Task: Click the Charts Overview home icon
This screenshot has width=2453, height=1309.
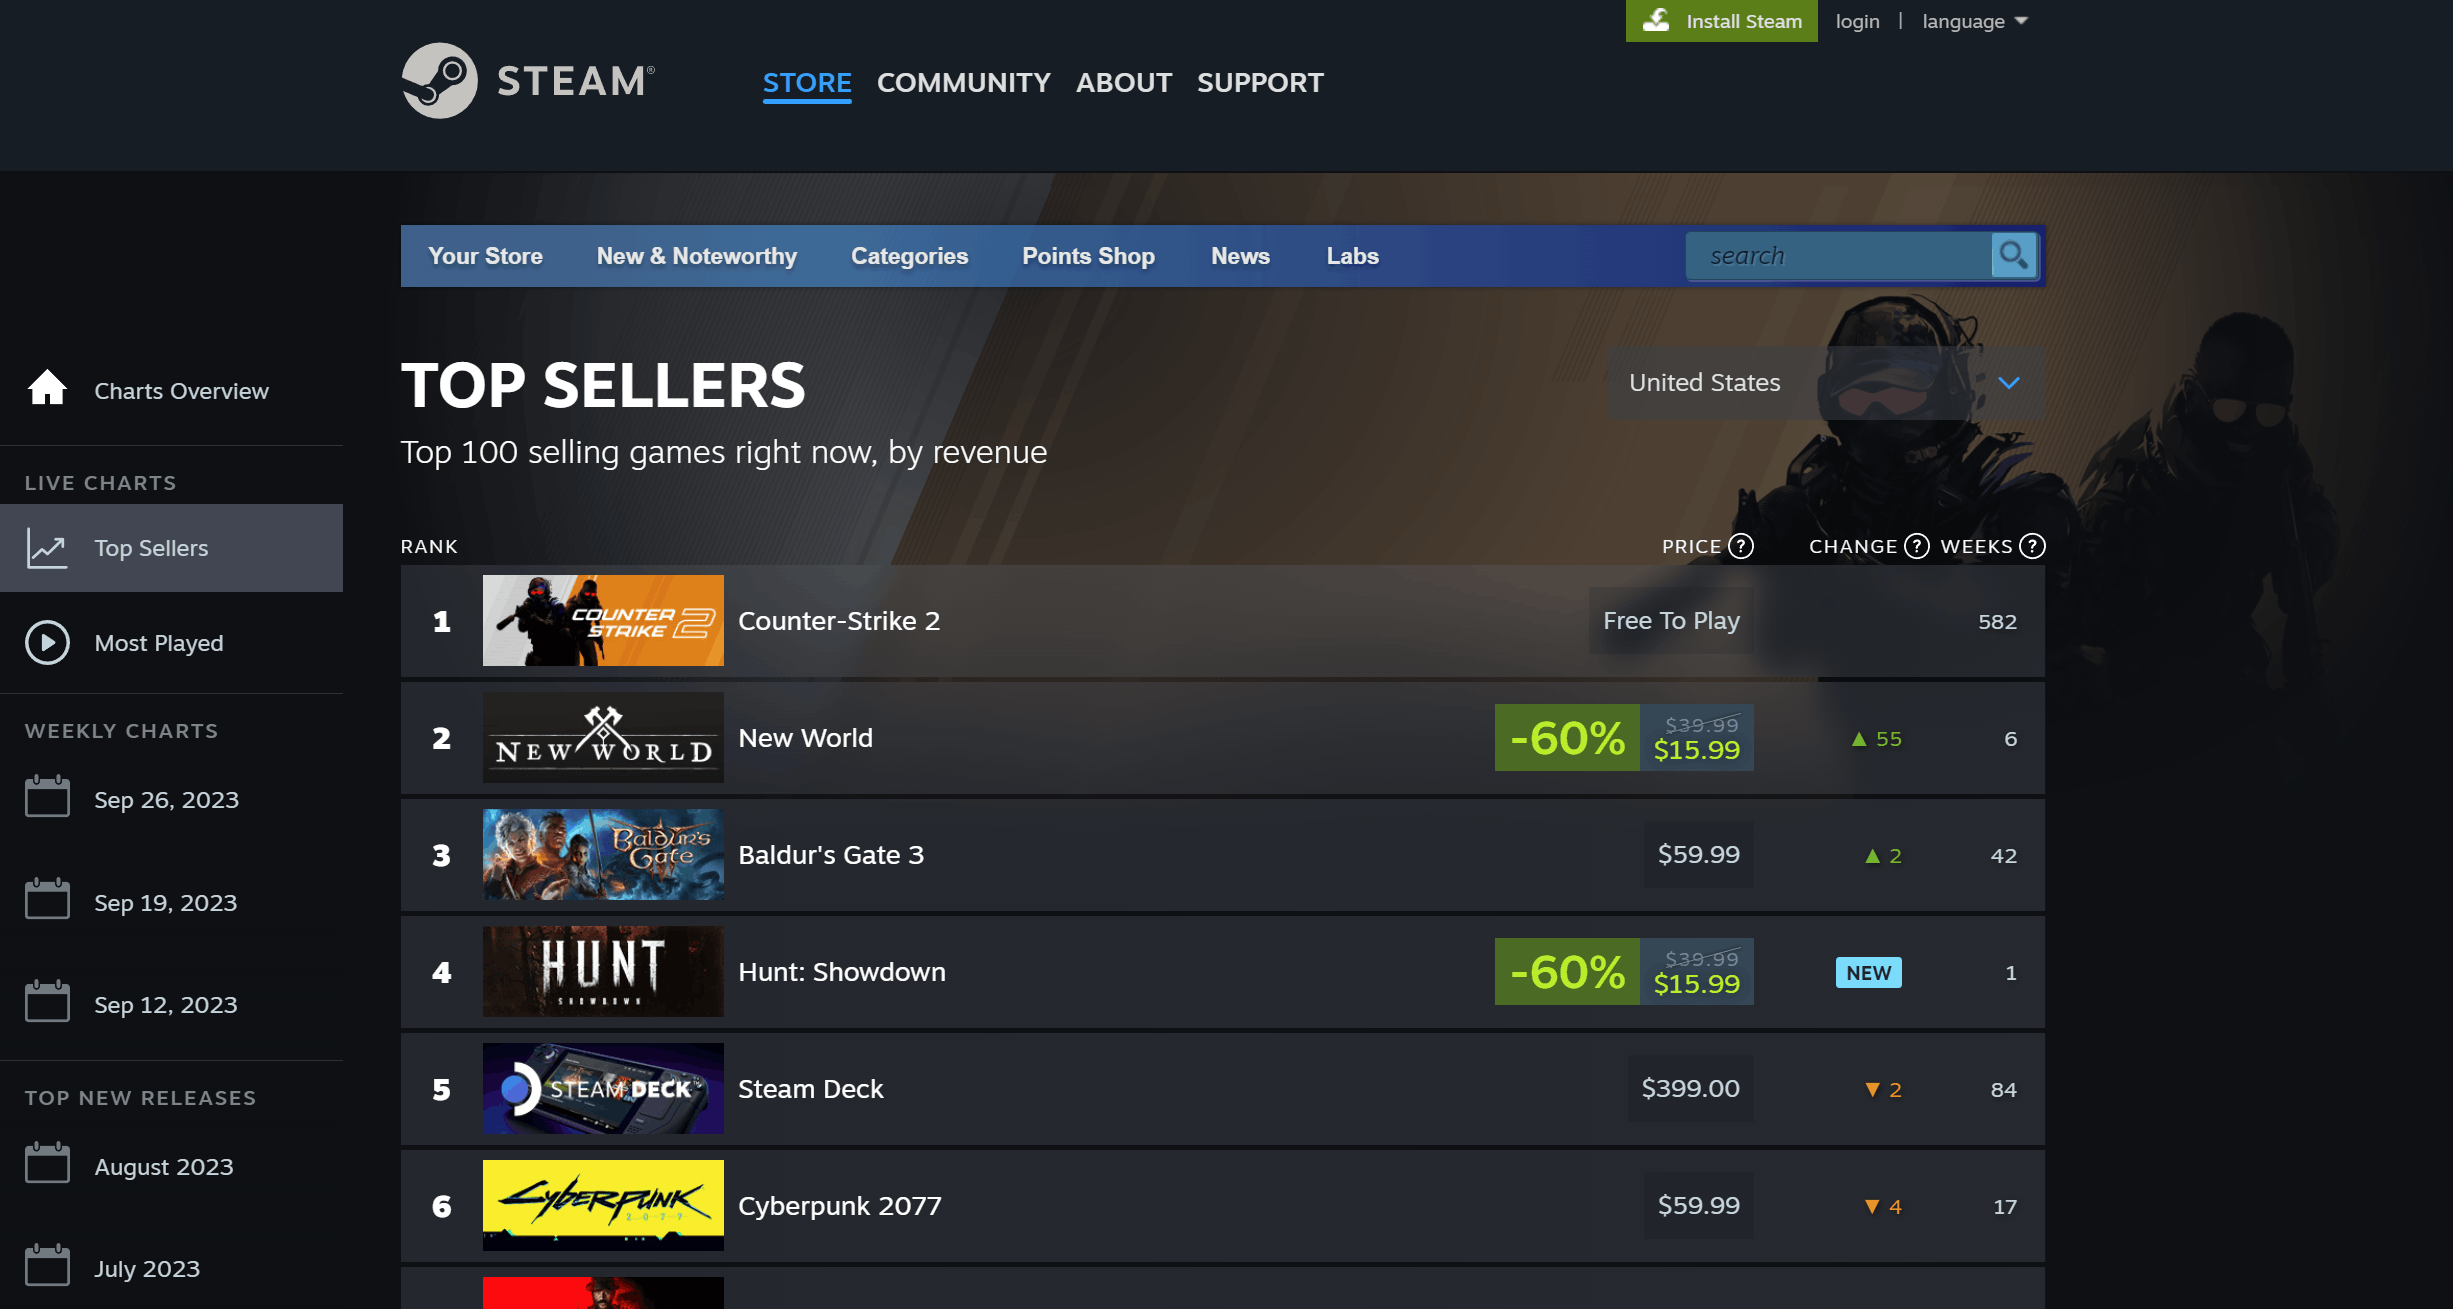Action: [x=47, y=389]
